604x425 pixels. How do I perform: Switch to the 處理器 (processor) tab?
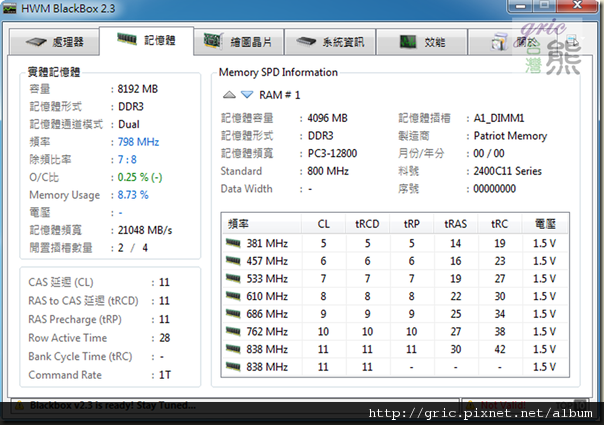pos(54,42)
